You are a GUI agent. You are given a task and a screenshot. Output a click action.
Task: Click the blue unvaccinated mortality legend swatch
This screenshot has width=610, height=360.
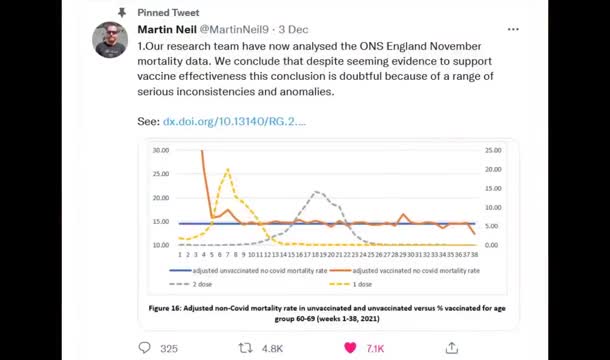(181, 270)
